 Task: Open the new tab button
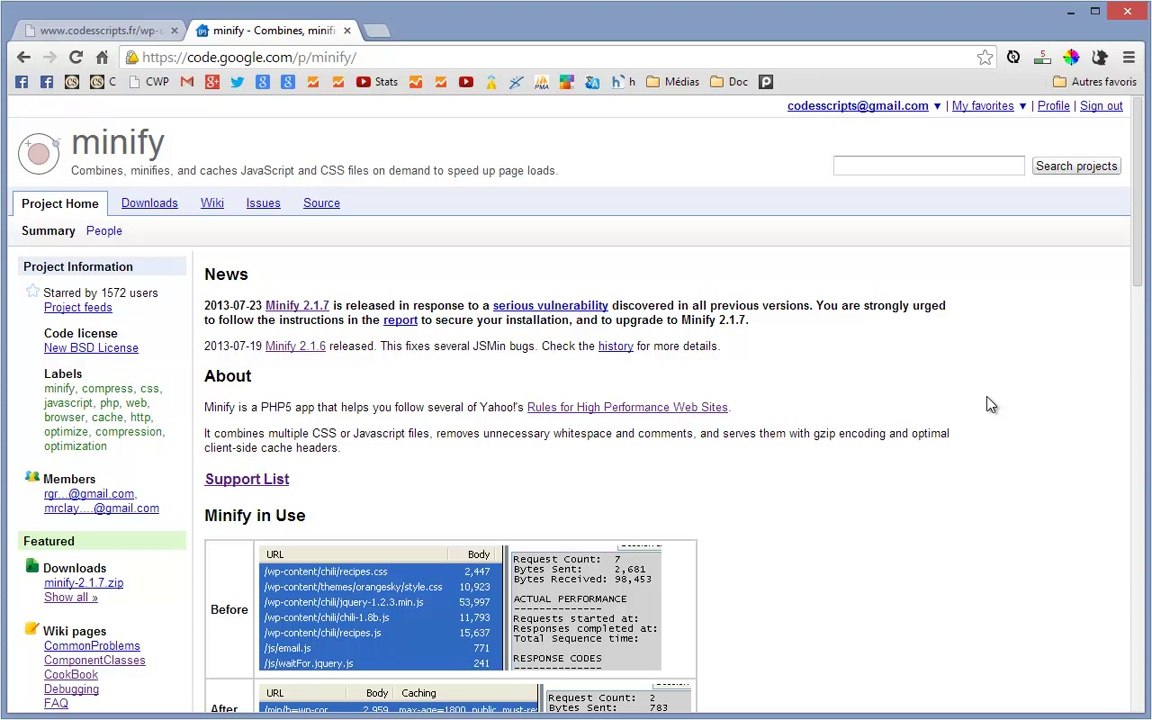(x=376, y=31)
